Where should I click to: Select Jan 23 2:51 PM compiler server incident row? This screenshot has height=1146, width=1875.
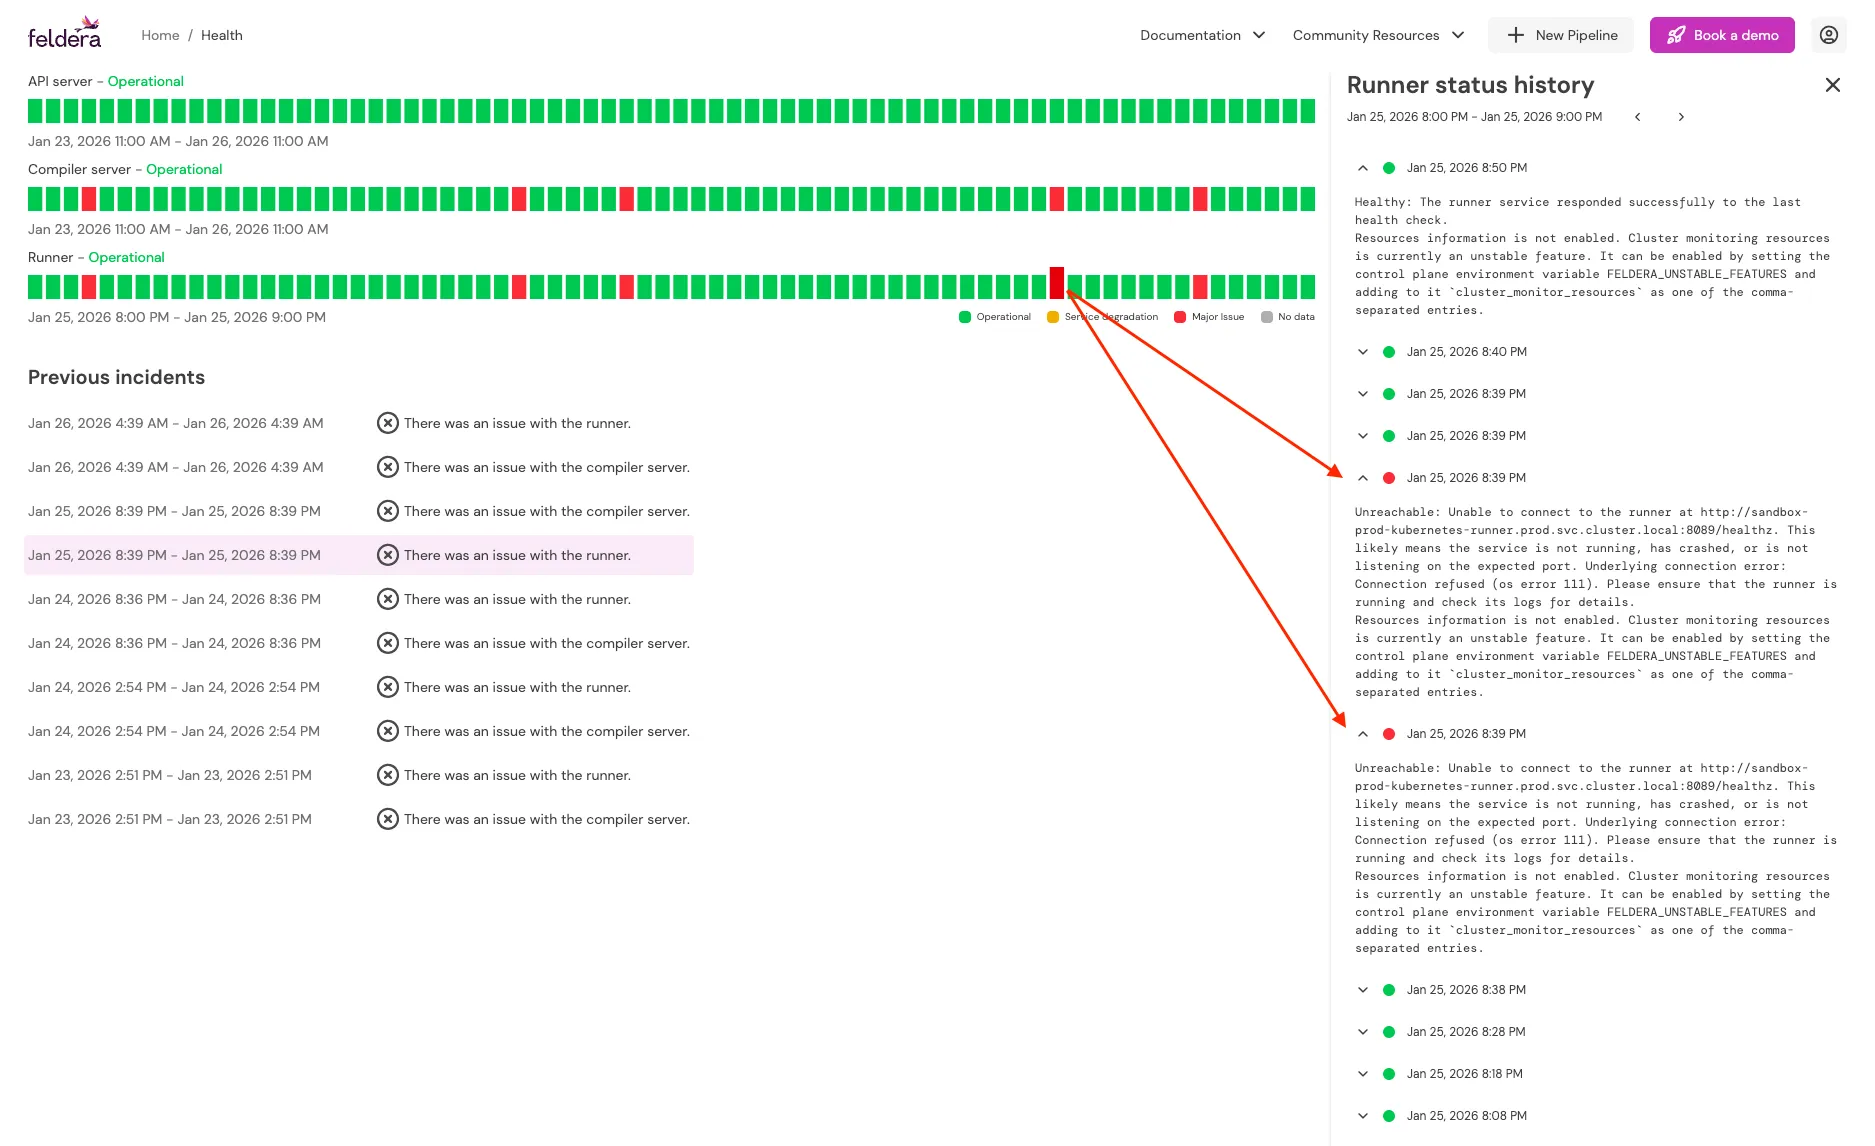click(x=359, y=819)
